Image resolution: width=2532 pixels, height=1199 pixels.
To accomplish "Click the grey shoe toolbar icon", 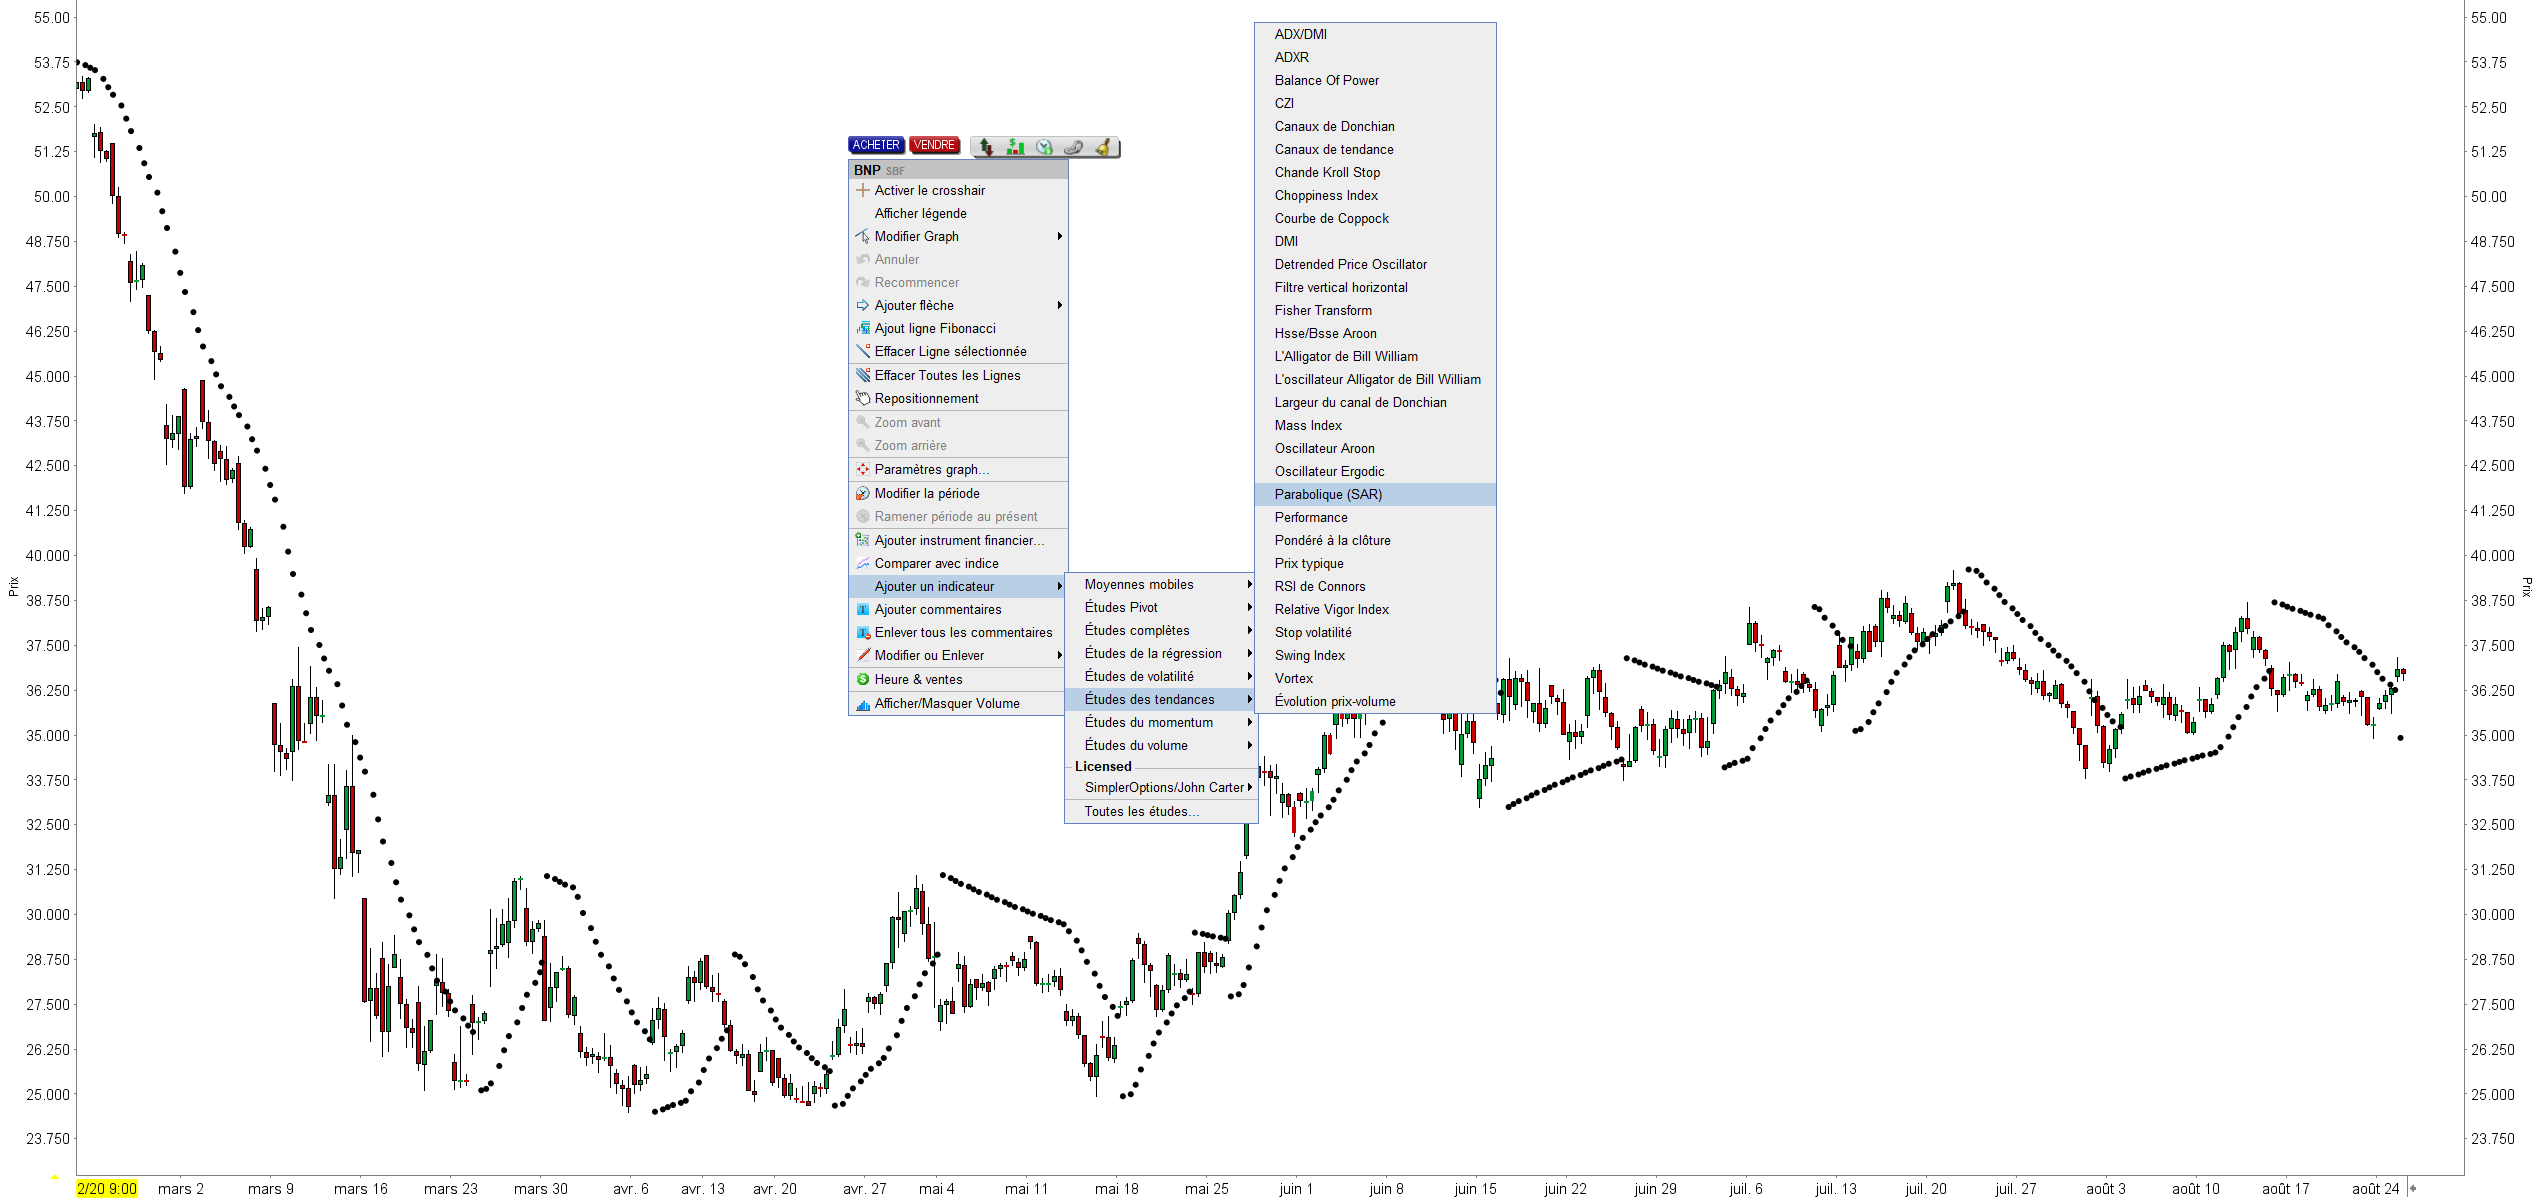I will coord(1073,147).
